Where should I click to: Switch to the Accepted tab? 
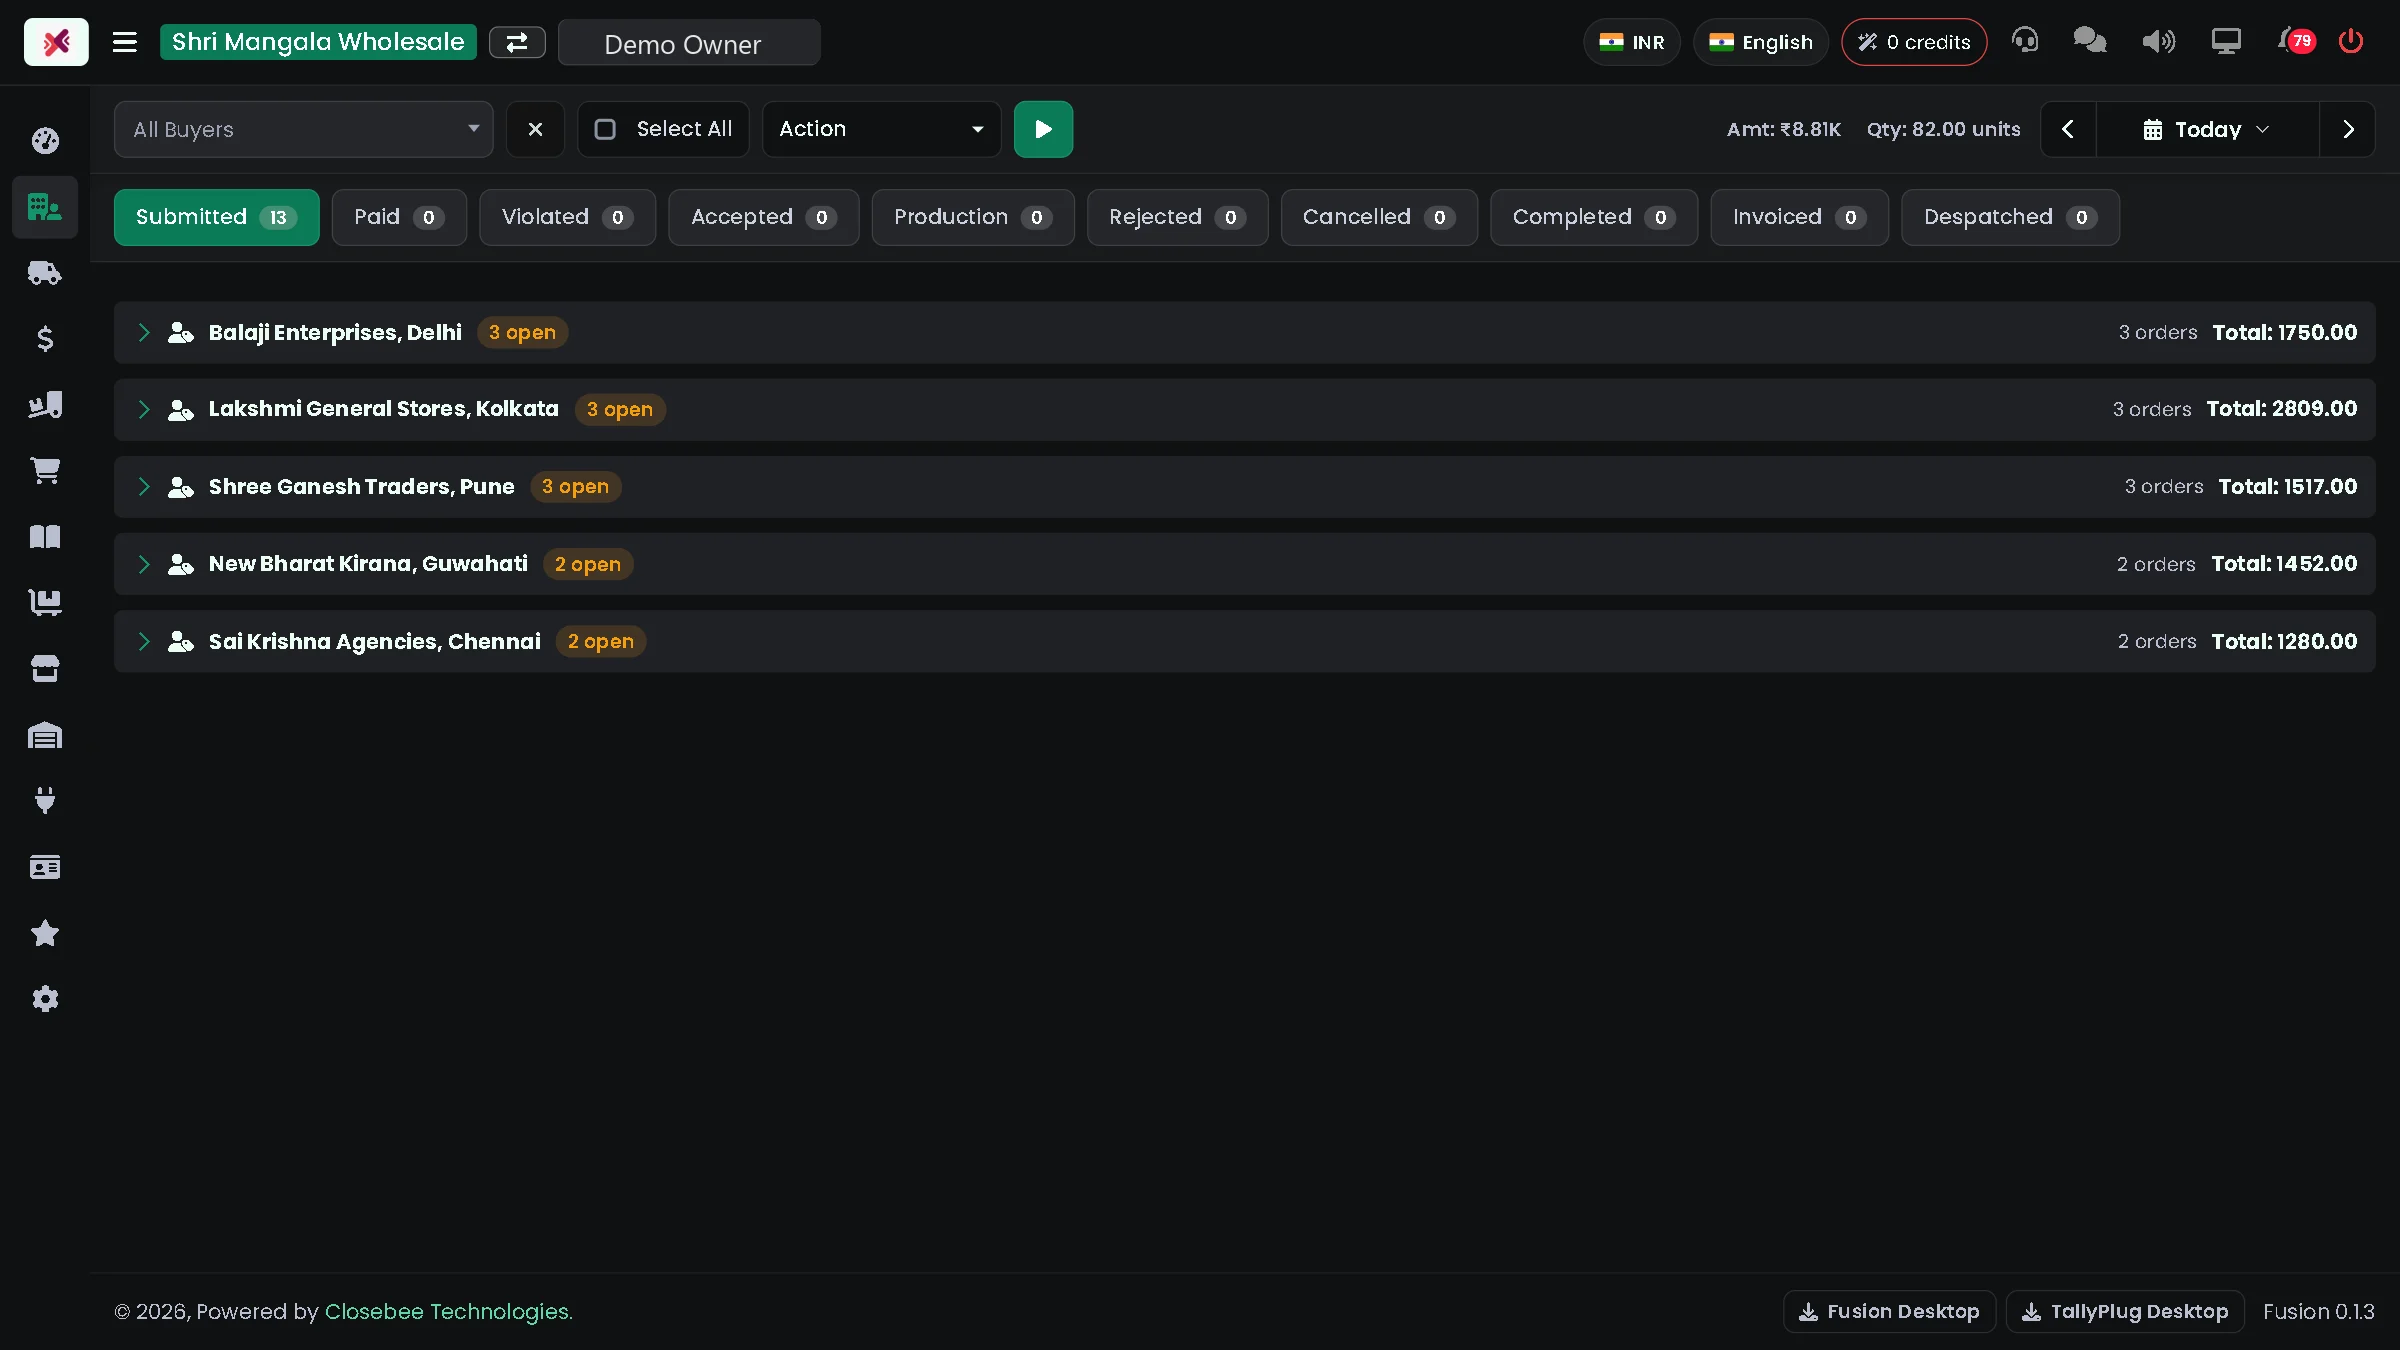tap(763, 217)
